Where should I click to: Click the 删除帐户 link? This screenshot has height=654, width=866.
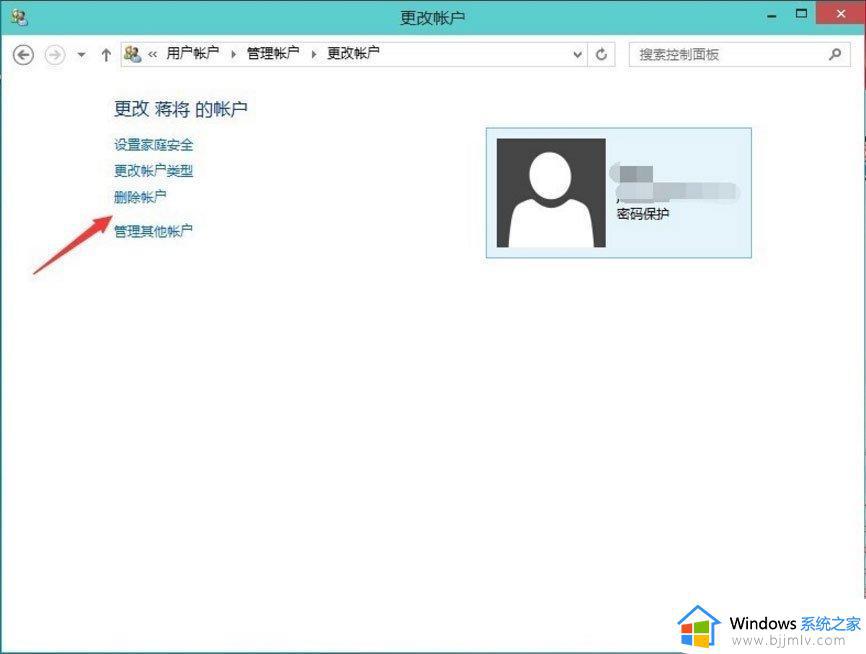(x=140, y=197)
